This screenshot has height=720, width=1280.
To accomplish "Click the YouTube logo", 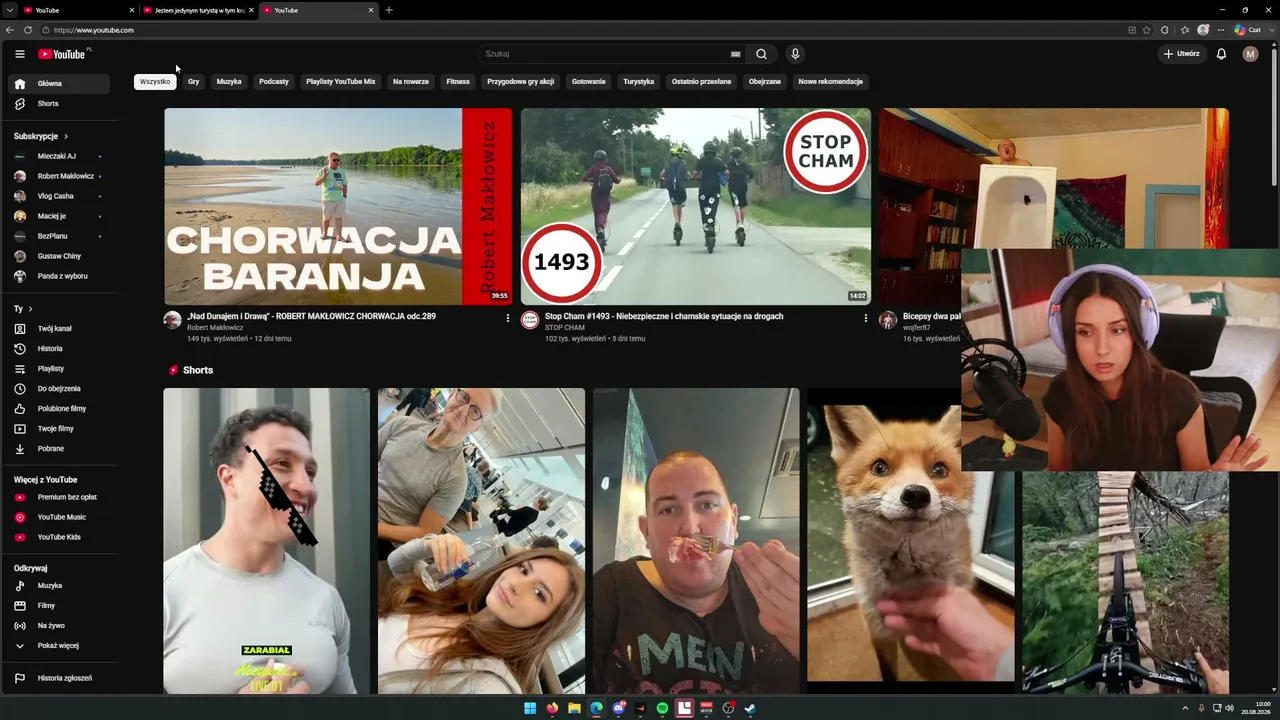I will [x=62, y=54].
